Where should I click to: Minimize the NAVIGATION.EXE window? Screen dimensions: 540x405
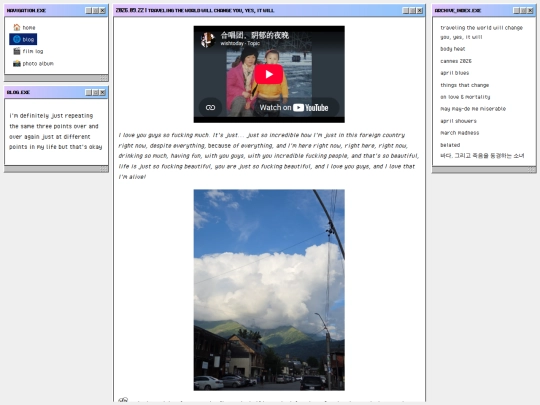pyautogui.click(x=89, y=11)
